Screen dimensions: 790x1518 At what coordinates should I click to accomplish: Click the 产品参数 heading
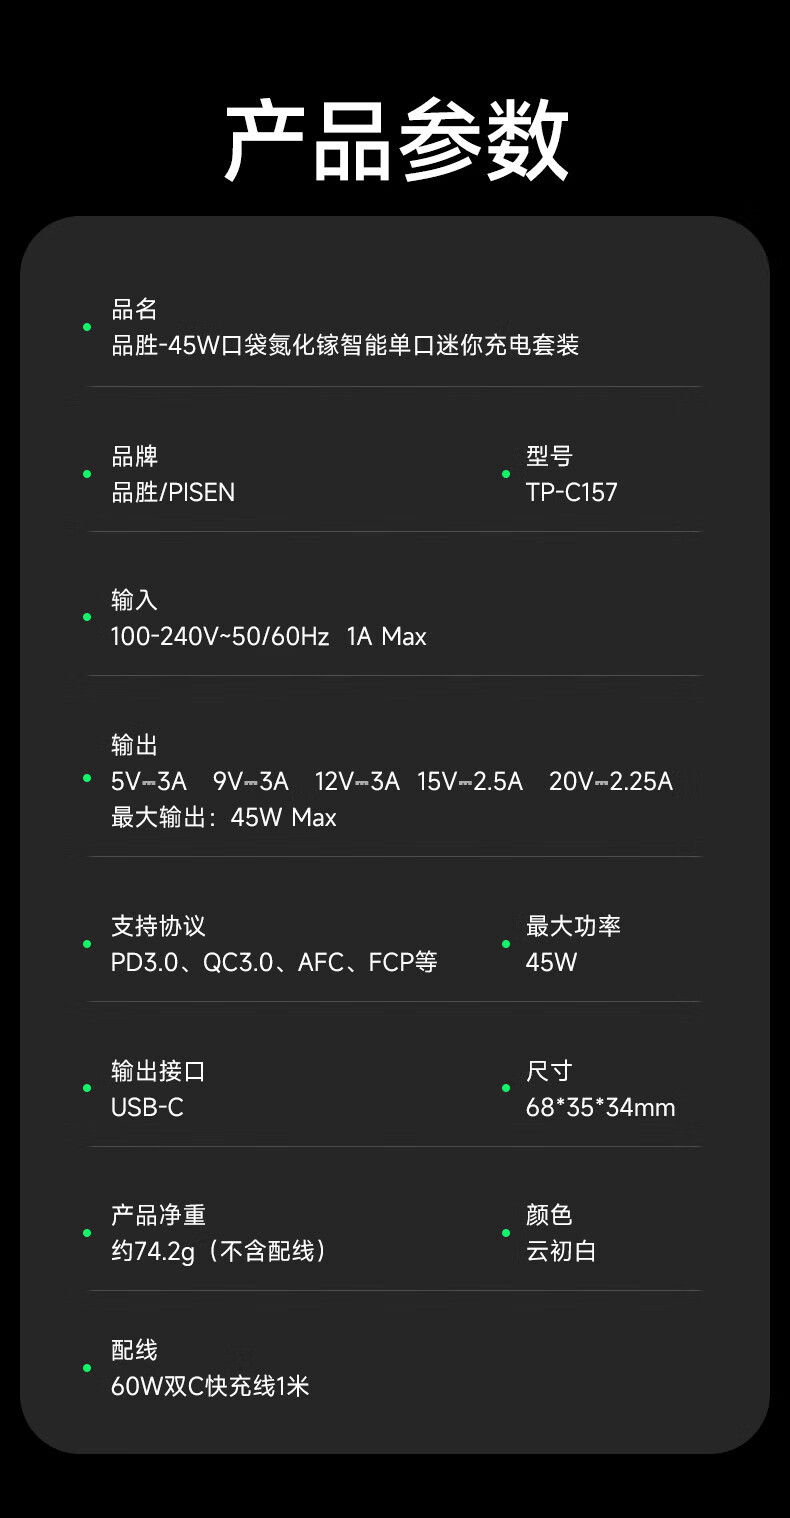pos(396,141)
